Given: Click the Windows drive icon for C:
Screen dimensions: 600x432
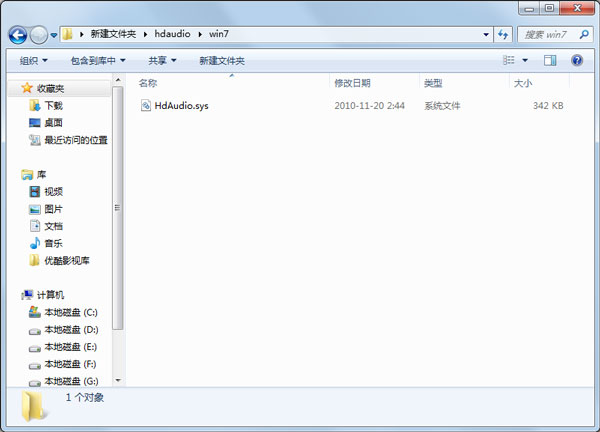Looking at the screenshot, I should [x=34, y=312].
